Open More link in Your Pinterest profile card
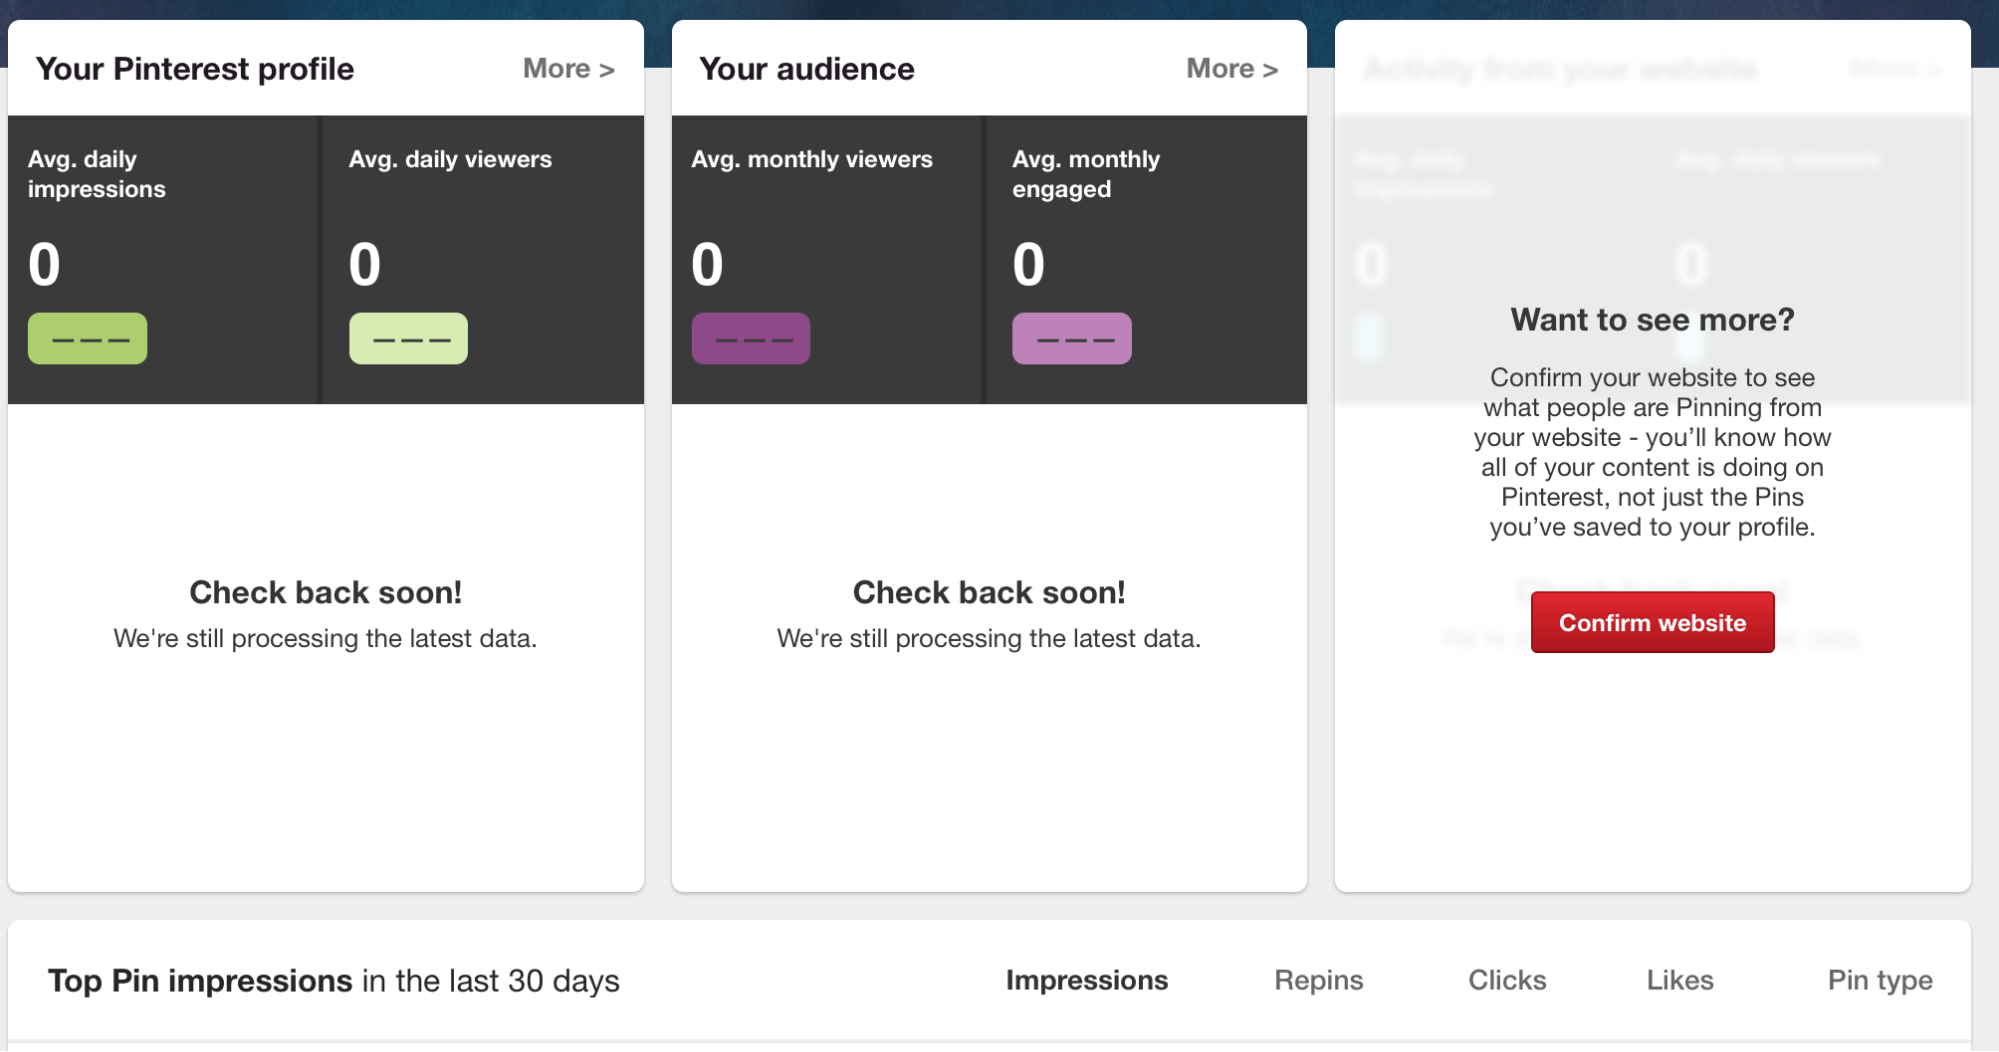This screenshot has height=1052, width=1999. (568, 69)
